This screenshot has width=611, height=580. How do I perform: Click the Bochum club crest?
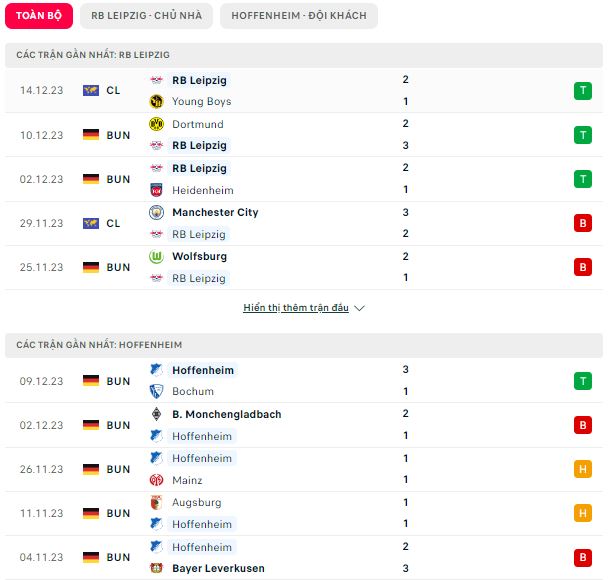pyautogui.click(x=156, y=391)
